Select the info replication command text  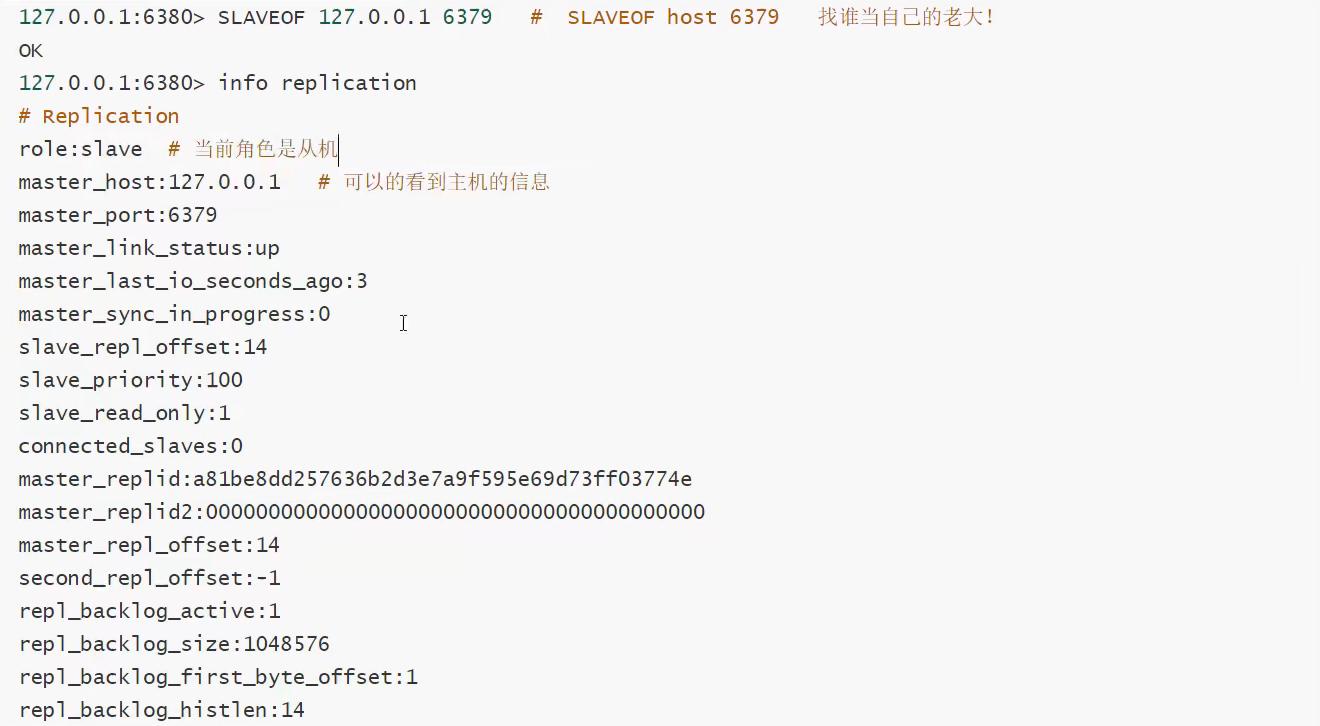pos(317,83)
